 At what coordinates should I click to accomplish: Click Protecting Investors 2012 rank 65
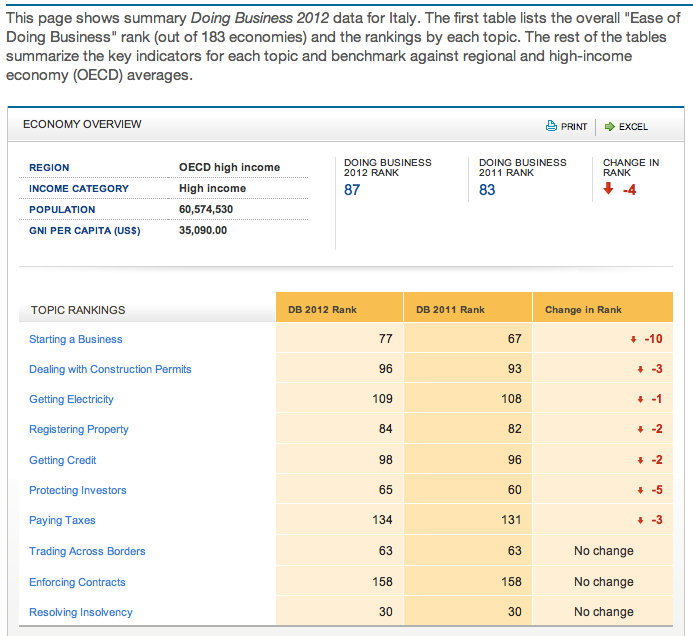pos(385,490)
